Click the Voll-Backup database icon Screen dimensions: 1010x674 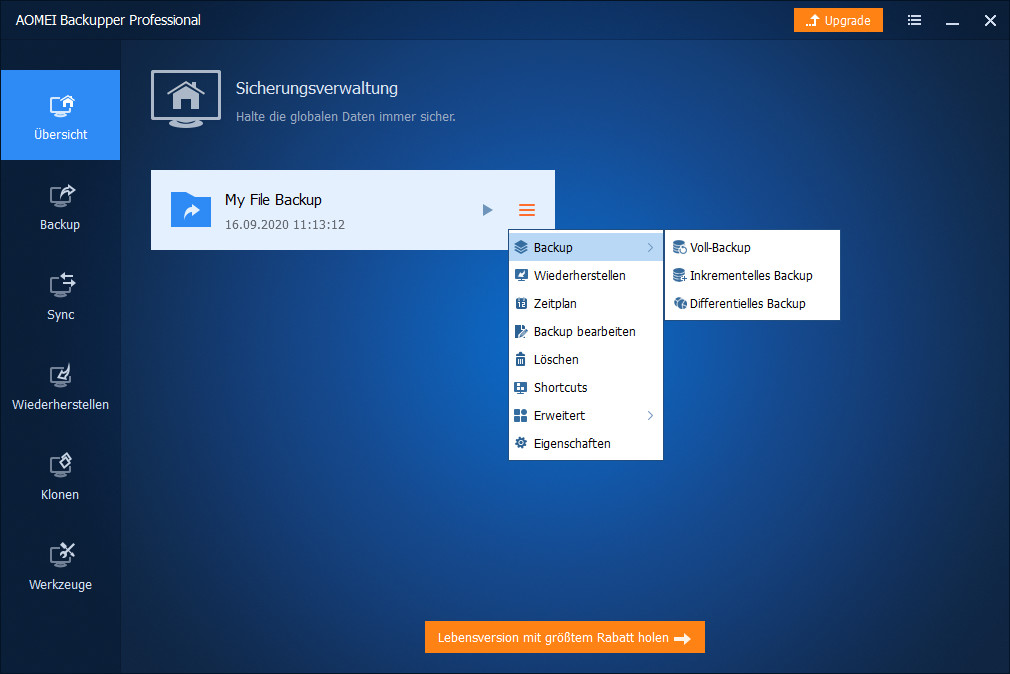click(x=680, y=247)
